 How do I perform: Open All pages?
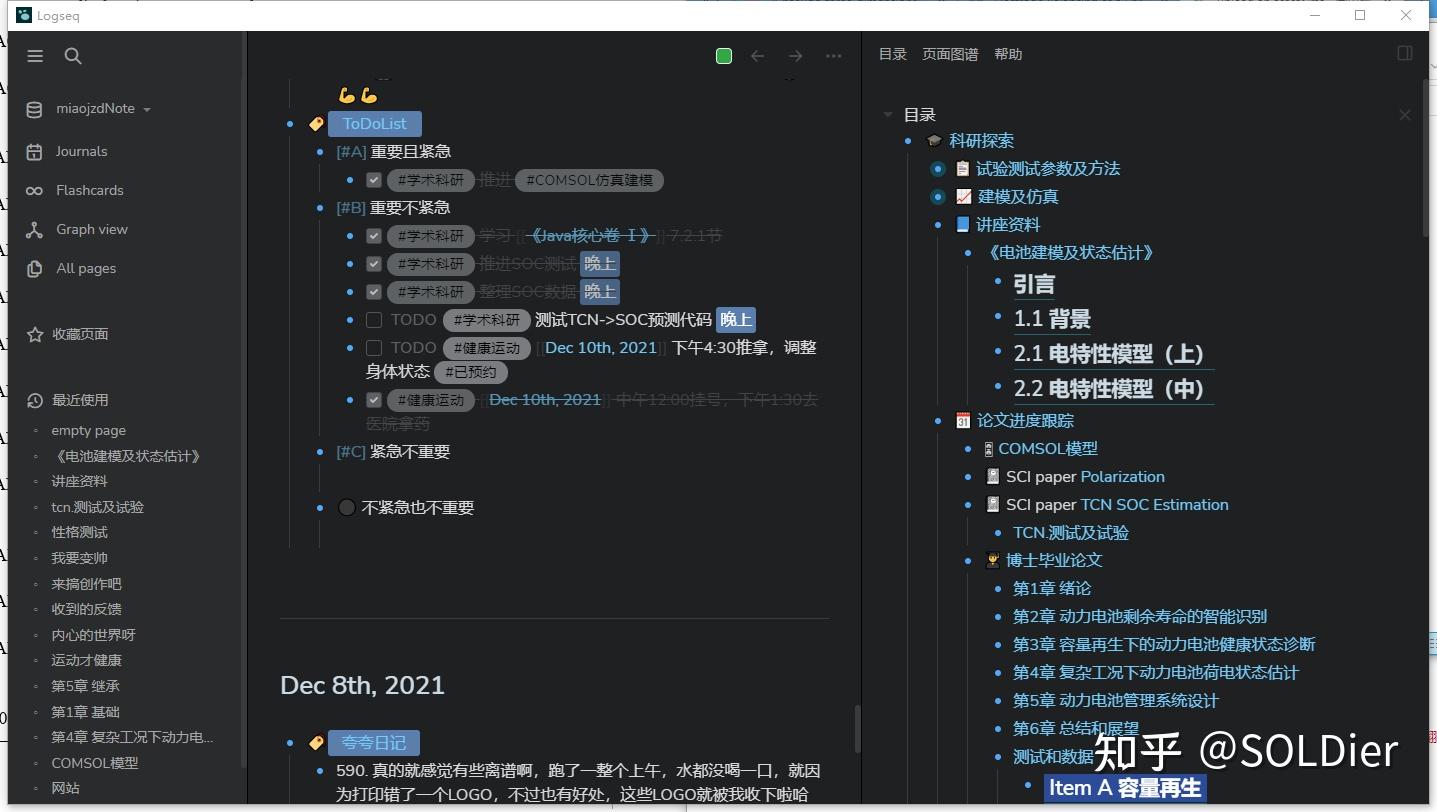85,268
